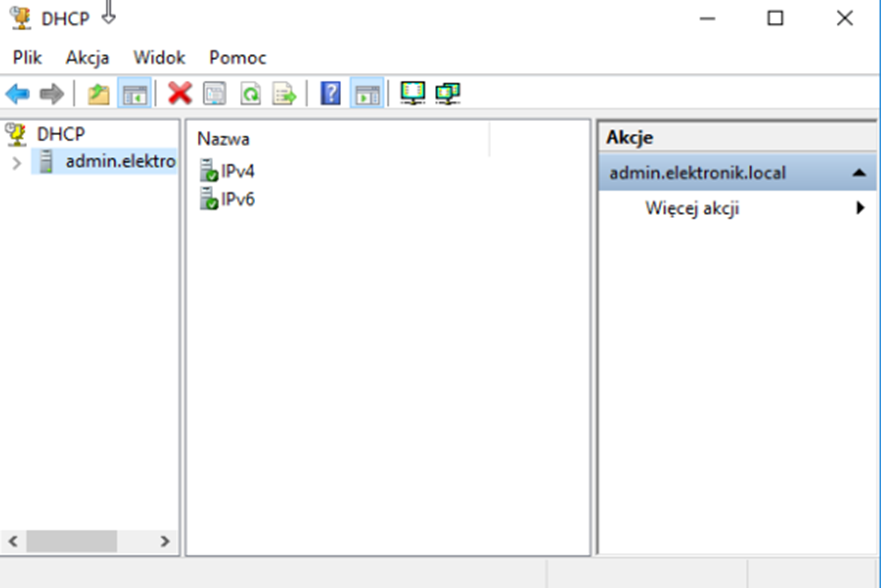Viewport: 881px width, 588px height.
Task: Expand the admin.elektro server tree node
Action: pyautogui.click(x=16, y=162)
